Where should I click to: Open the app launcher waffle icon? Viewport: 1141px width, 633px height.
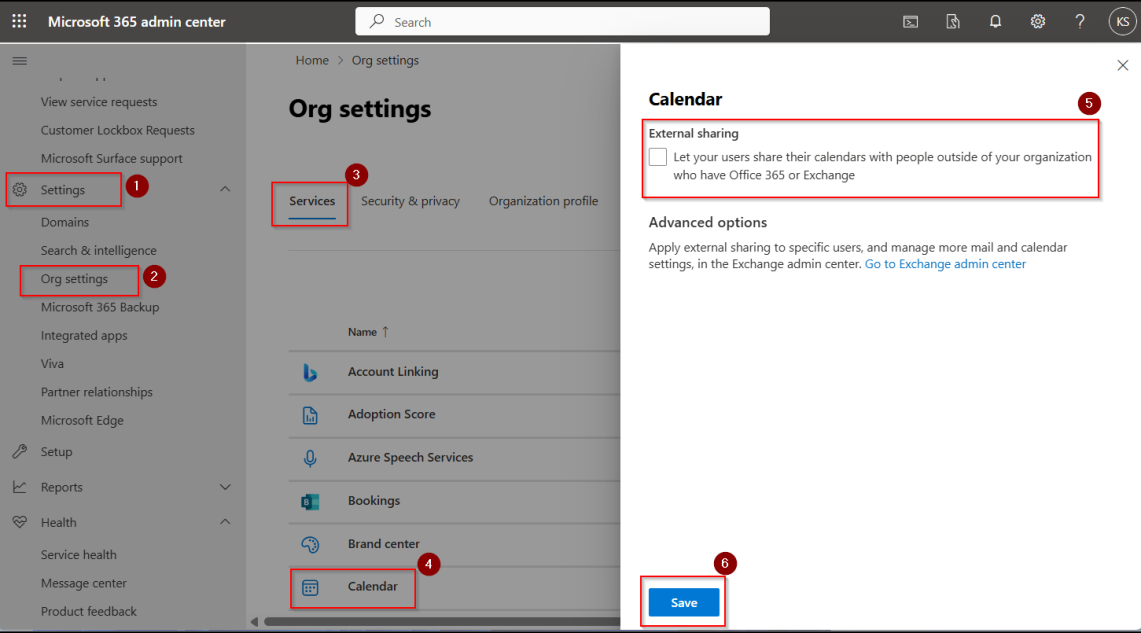[x=20, y=22]
